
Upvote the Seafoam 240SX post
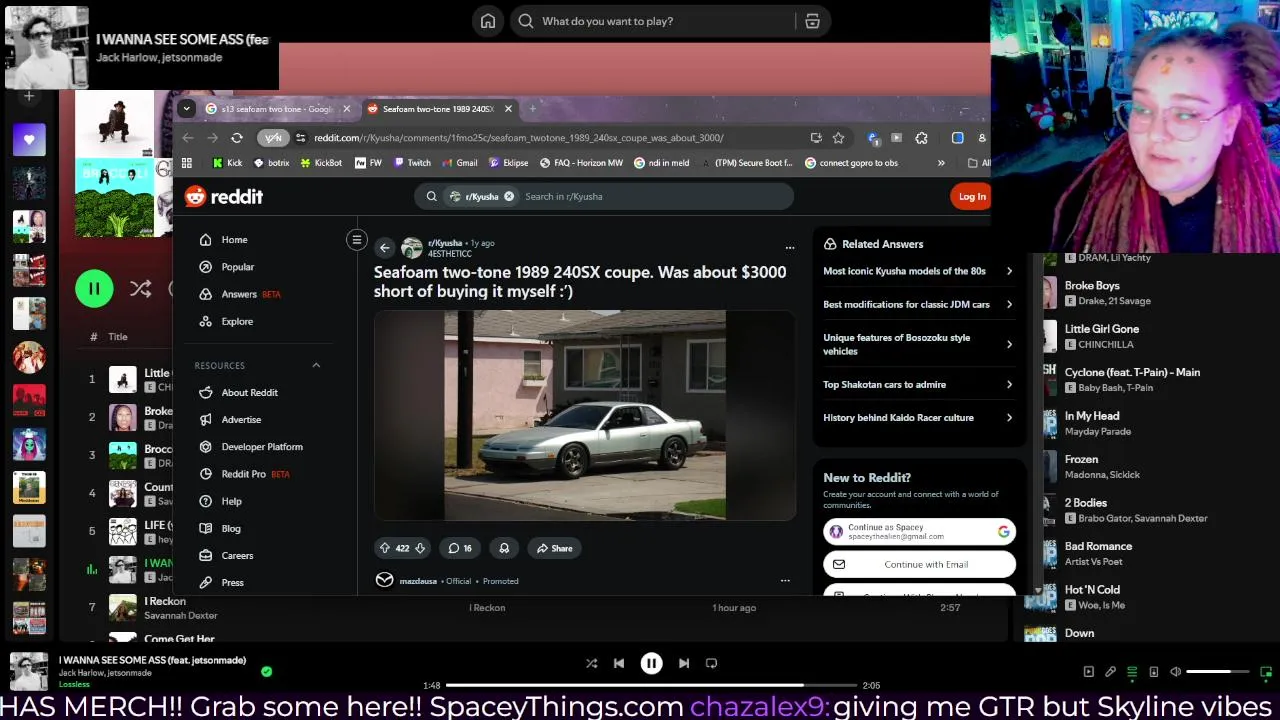pos(385,548)
